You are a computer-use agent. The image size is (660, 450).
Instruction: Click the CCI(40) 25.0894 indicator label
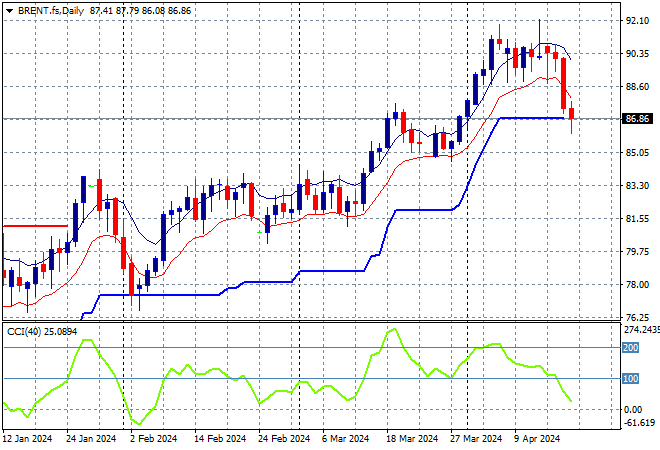click(x=42, y=331)
